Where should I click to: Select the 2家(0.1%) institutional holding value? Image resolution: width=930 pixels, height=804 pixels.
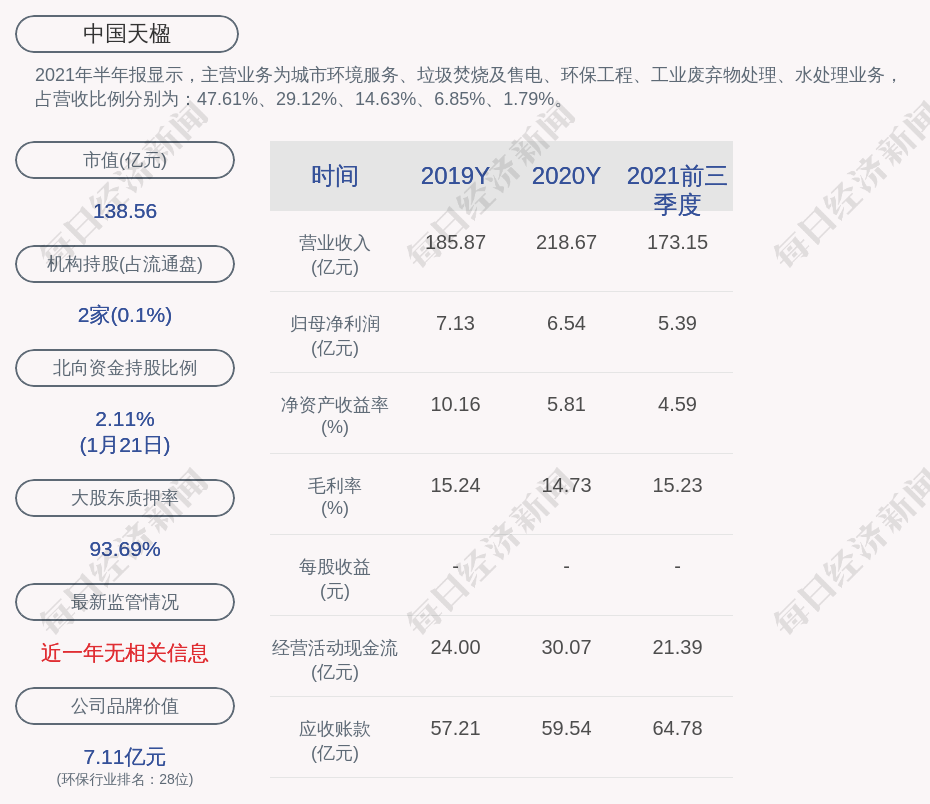(125, 315)
